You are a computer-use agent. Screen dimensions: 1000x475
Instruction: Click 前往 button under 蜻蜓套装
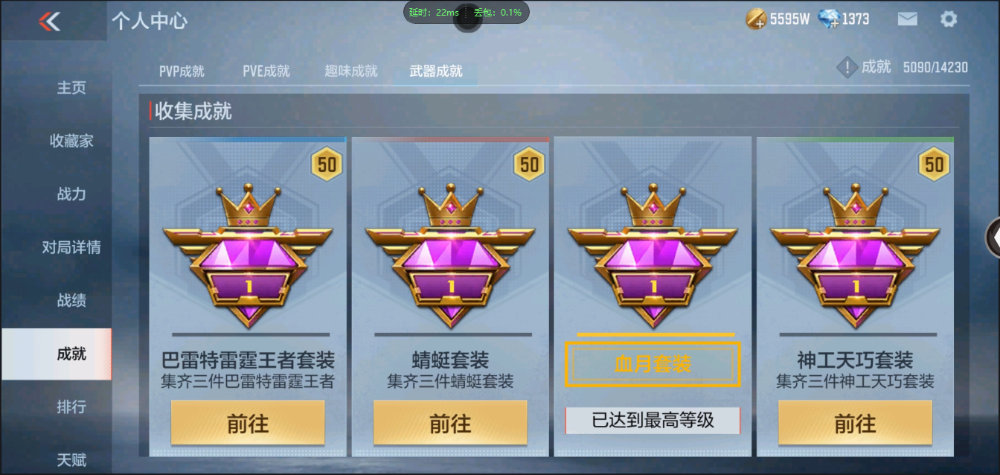(x=450, y=423)
